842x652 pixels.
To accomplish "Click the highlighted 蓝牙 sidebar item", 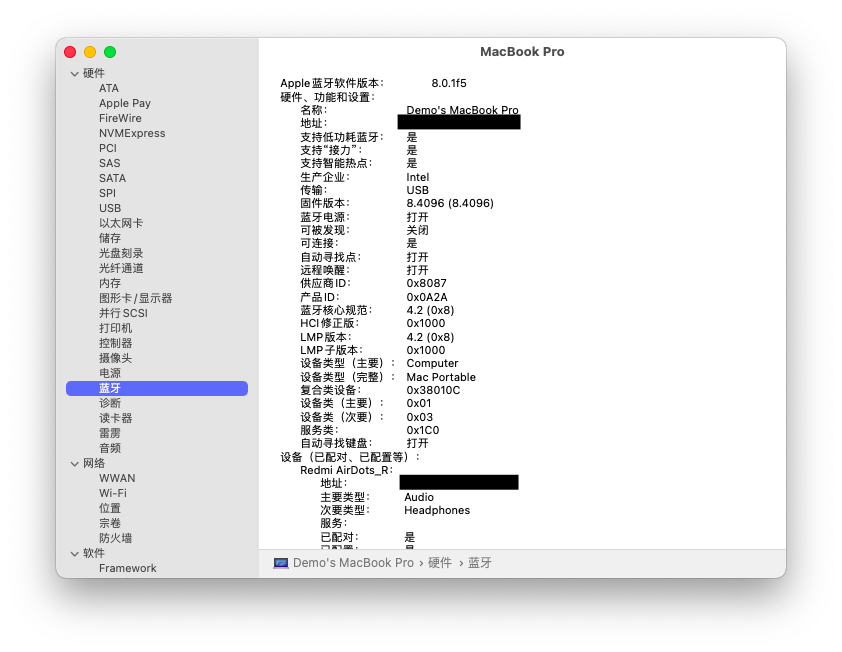I will pos(157,388).
